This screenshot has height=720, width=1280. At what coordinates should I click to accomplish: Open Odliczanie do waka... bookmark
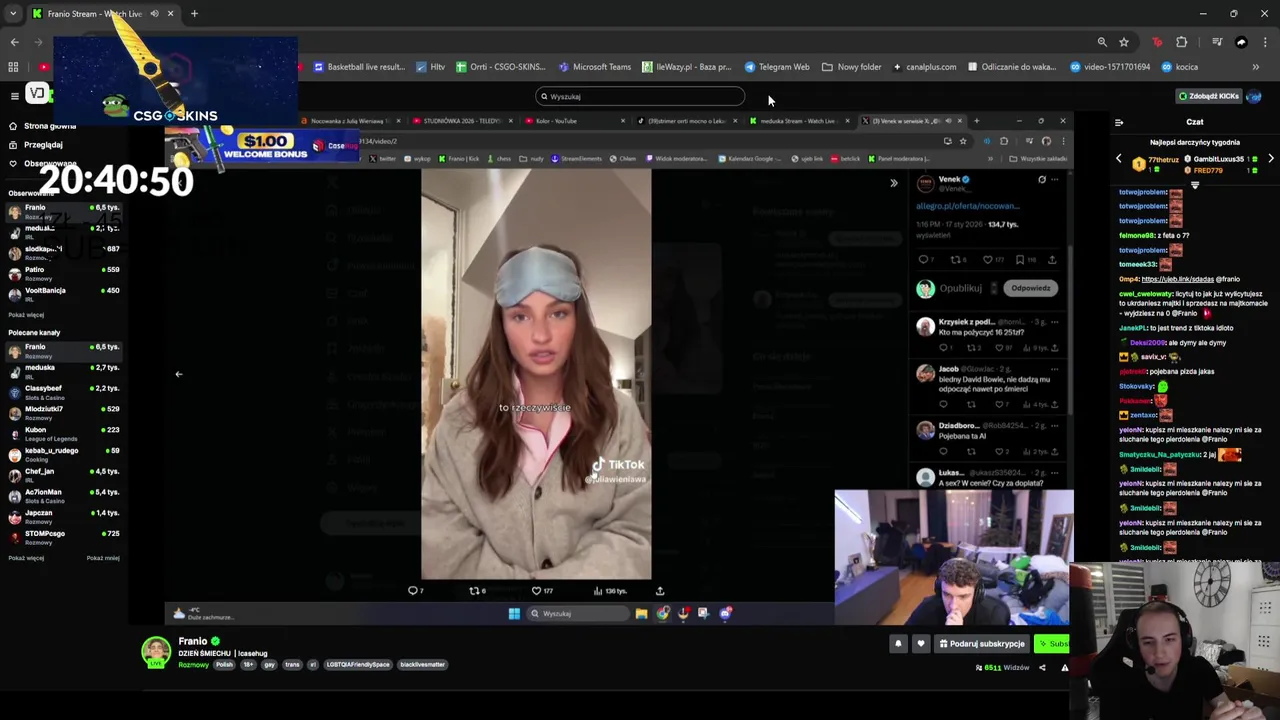(1012, 67)
